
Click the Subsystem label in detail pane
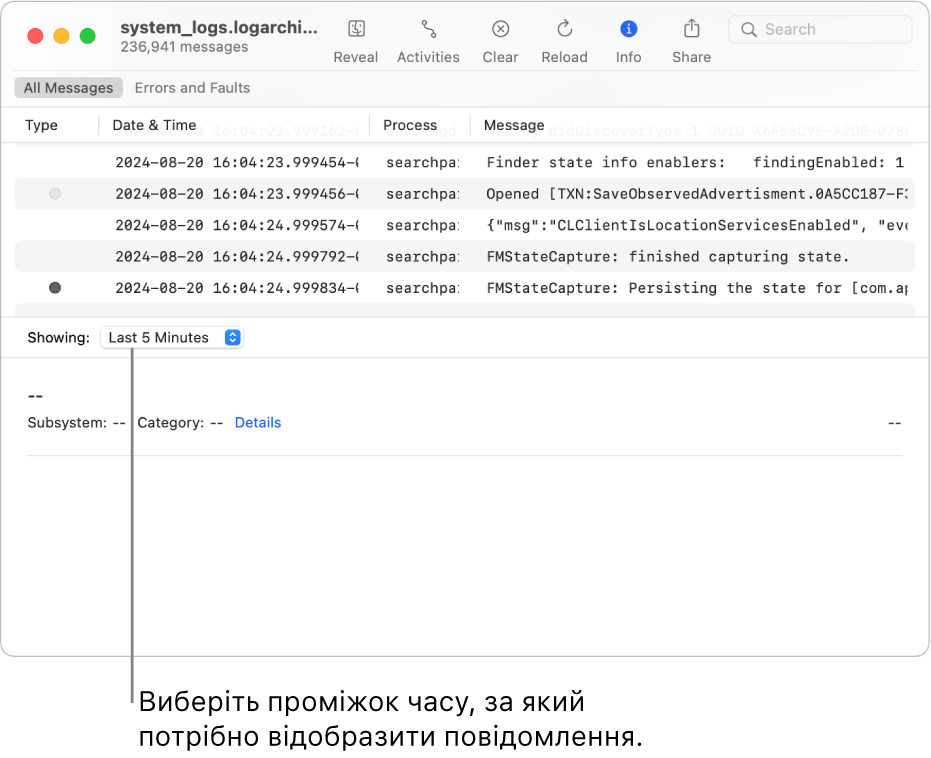[66, 423]
